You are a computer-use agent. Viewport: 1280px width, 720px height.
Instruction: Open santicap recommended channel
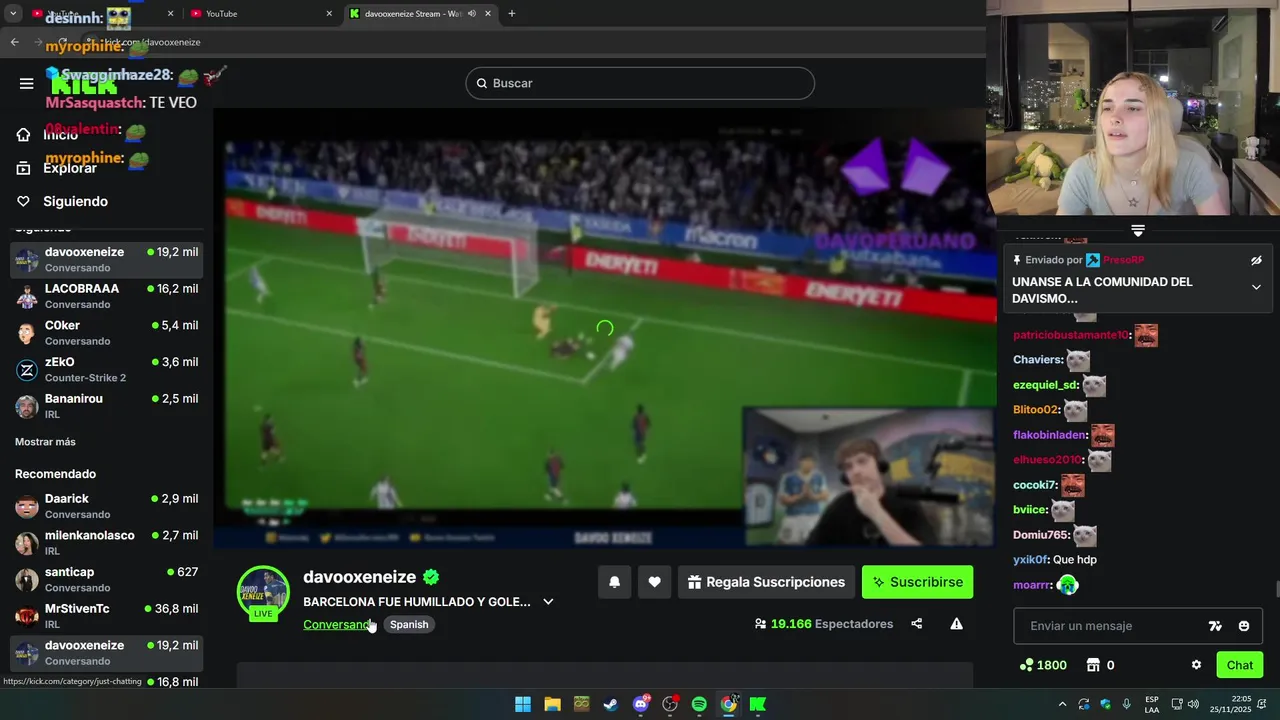pos(107,579)
